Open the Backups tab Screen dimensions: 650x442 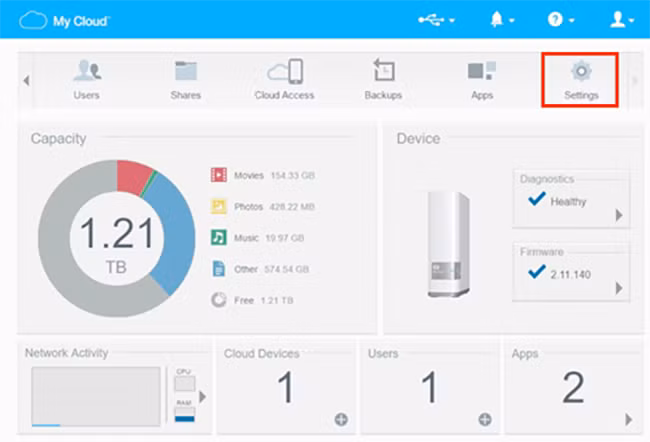[x=383, y=80]
